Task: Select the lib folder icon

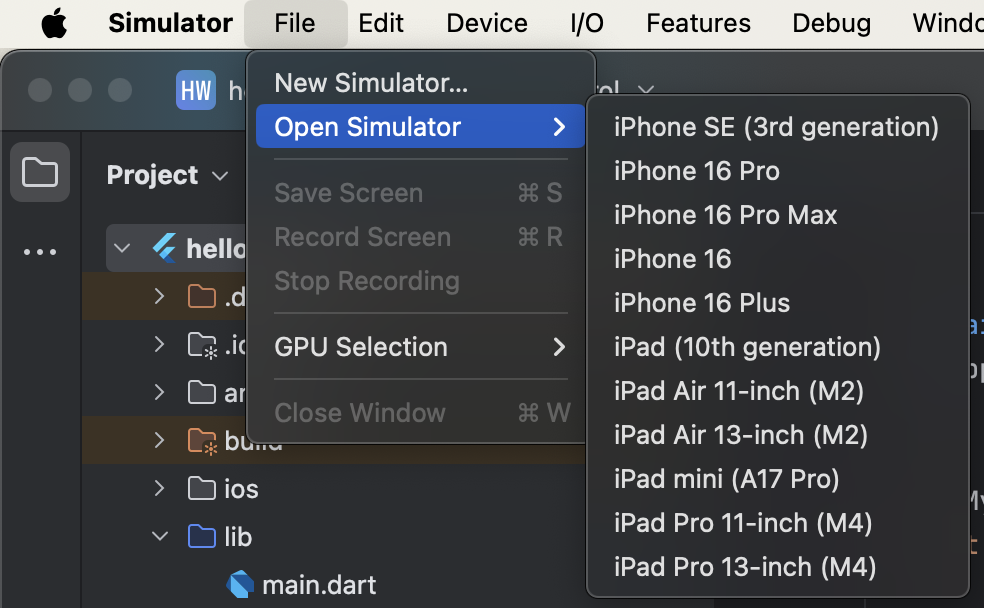Action: (201, 536)
